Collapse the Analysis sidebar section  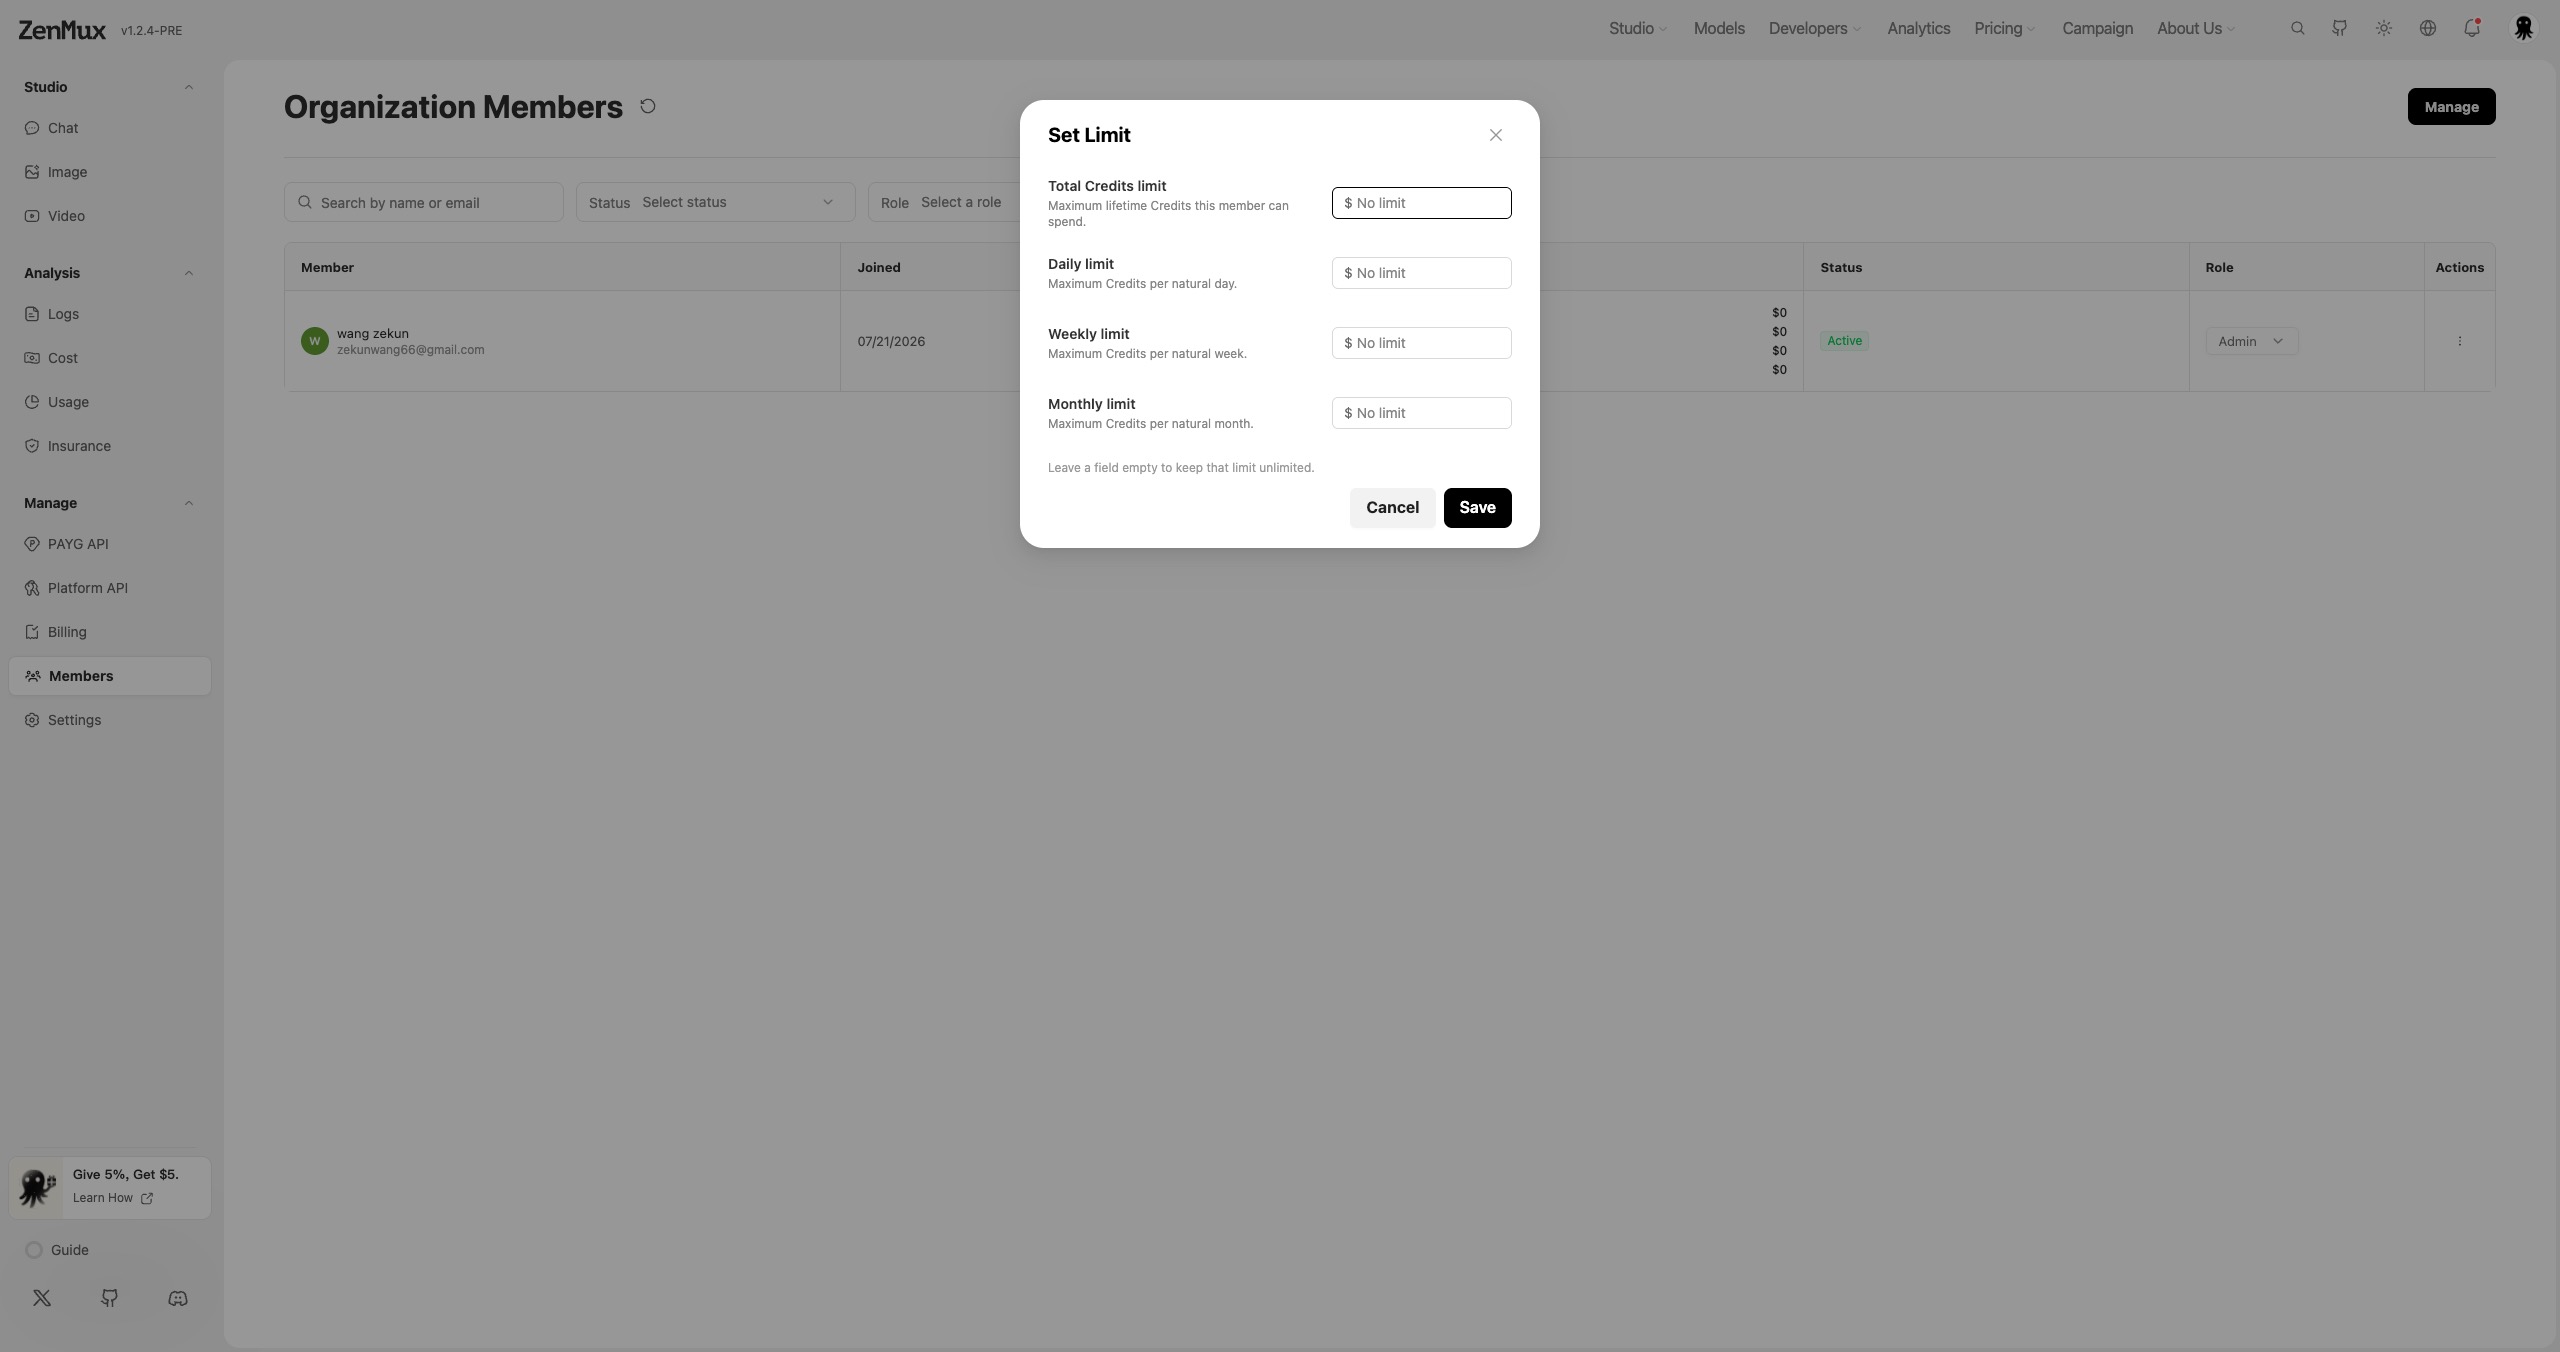188,273
